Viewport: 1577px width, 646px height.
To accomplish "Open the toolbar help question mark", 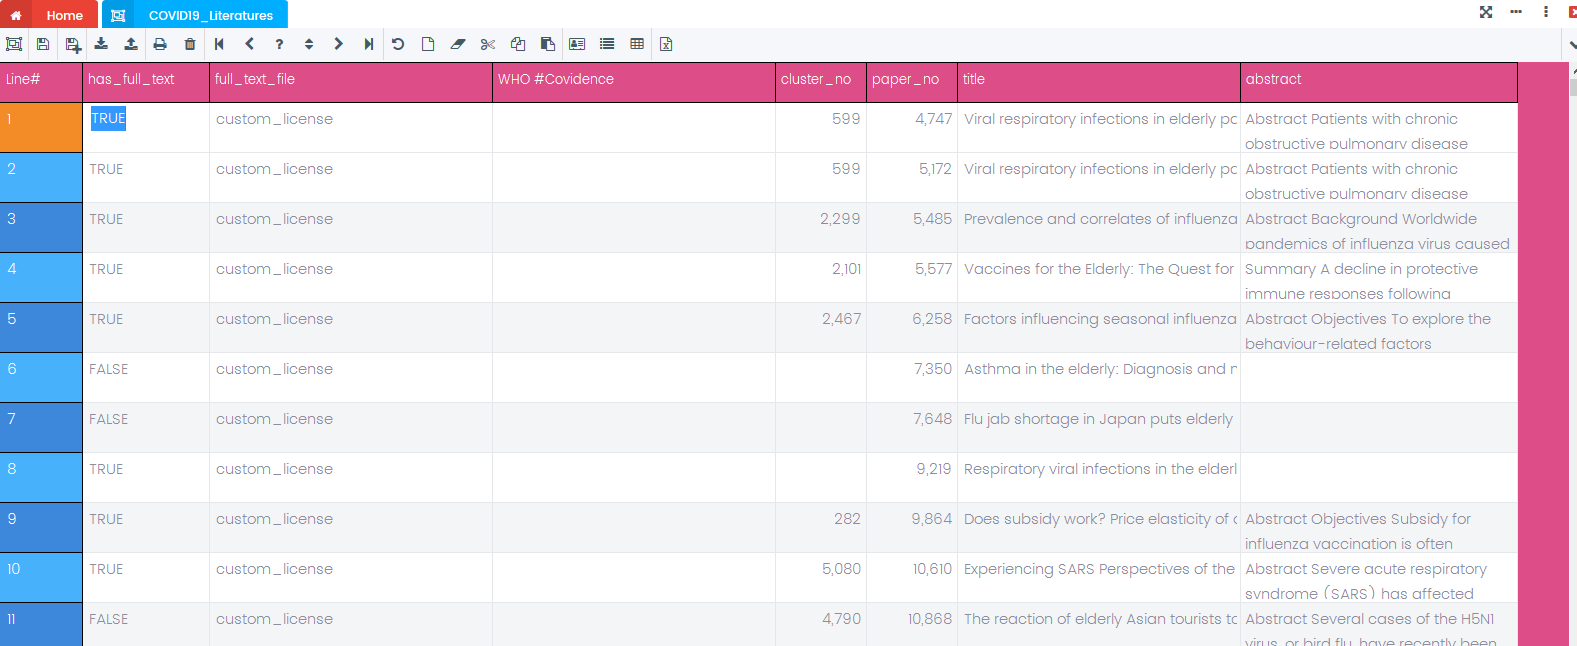I will click(279, 44).
